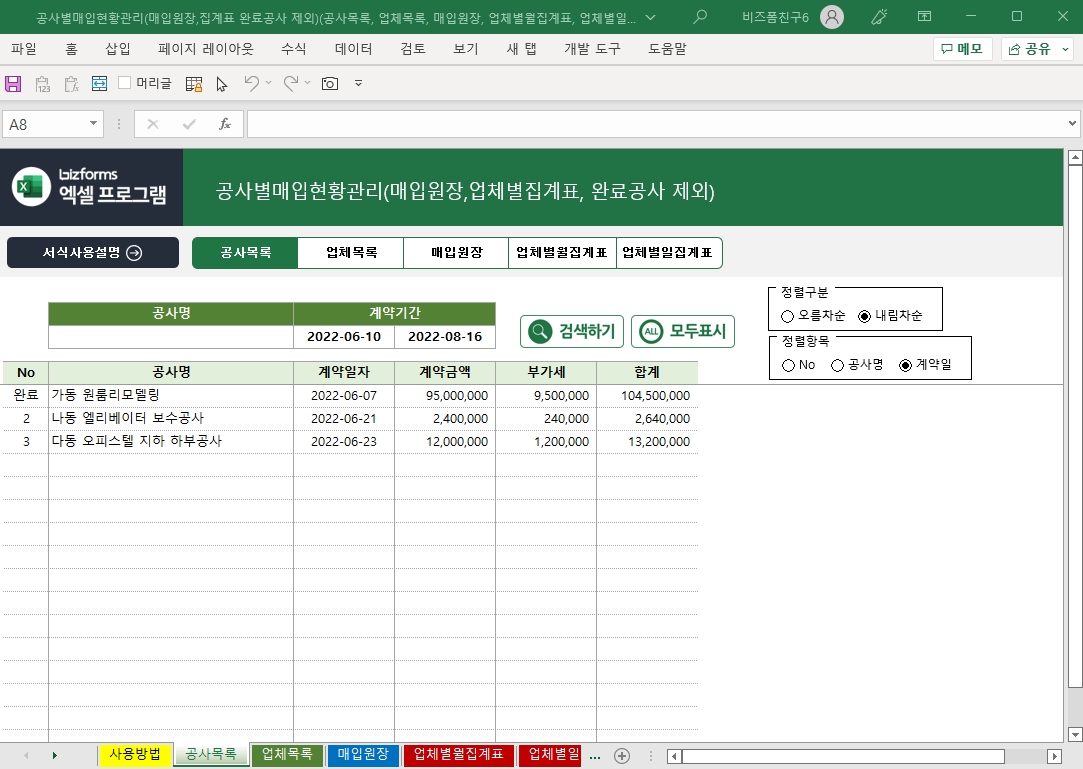Select 공사명 sort field radio button
The image size is (1083, 769).
pyautogui.click(x=838, y=365)
